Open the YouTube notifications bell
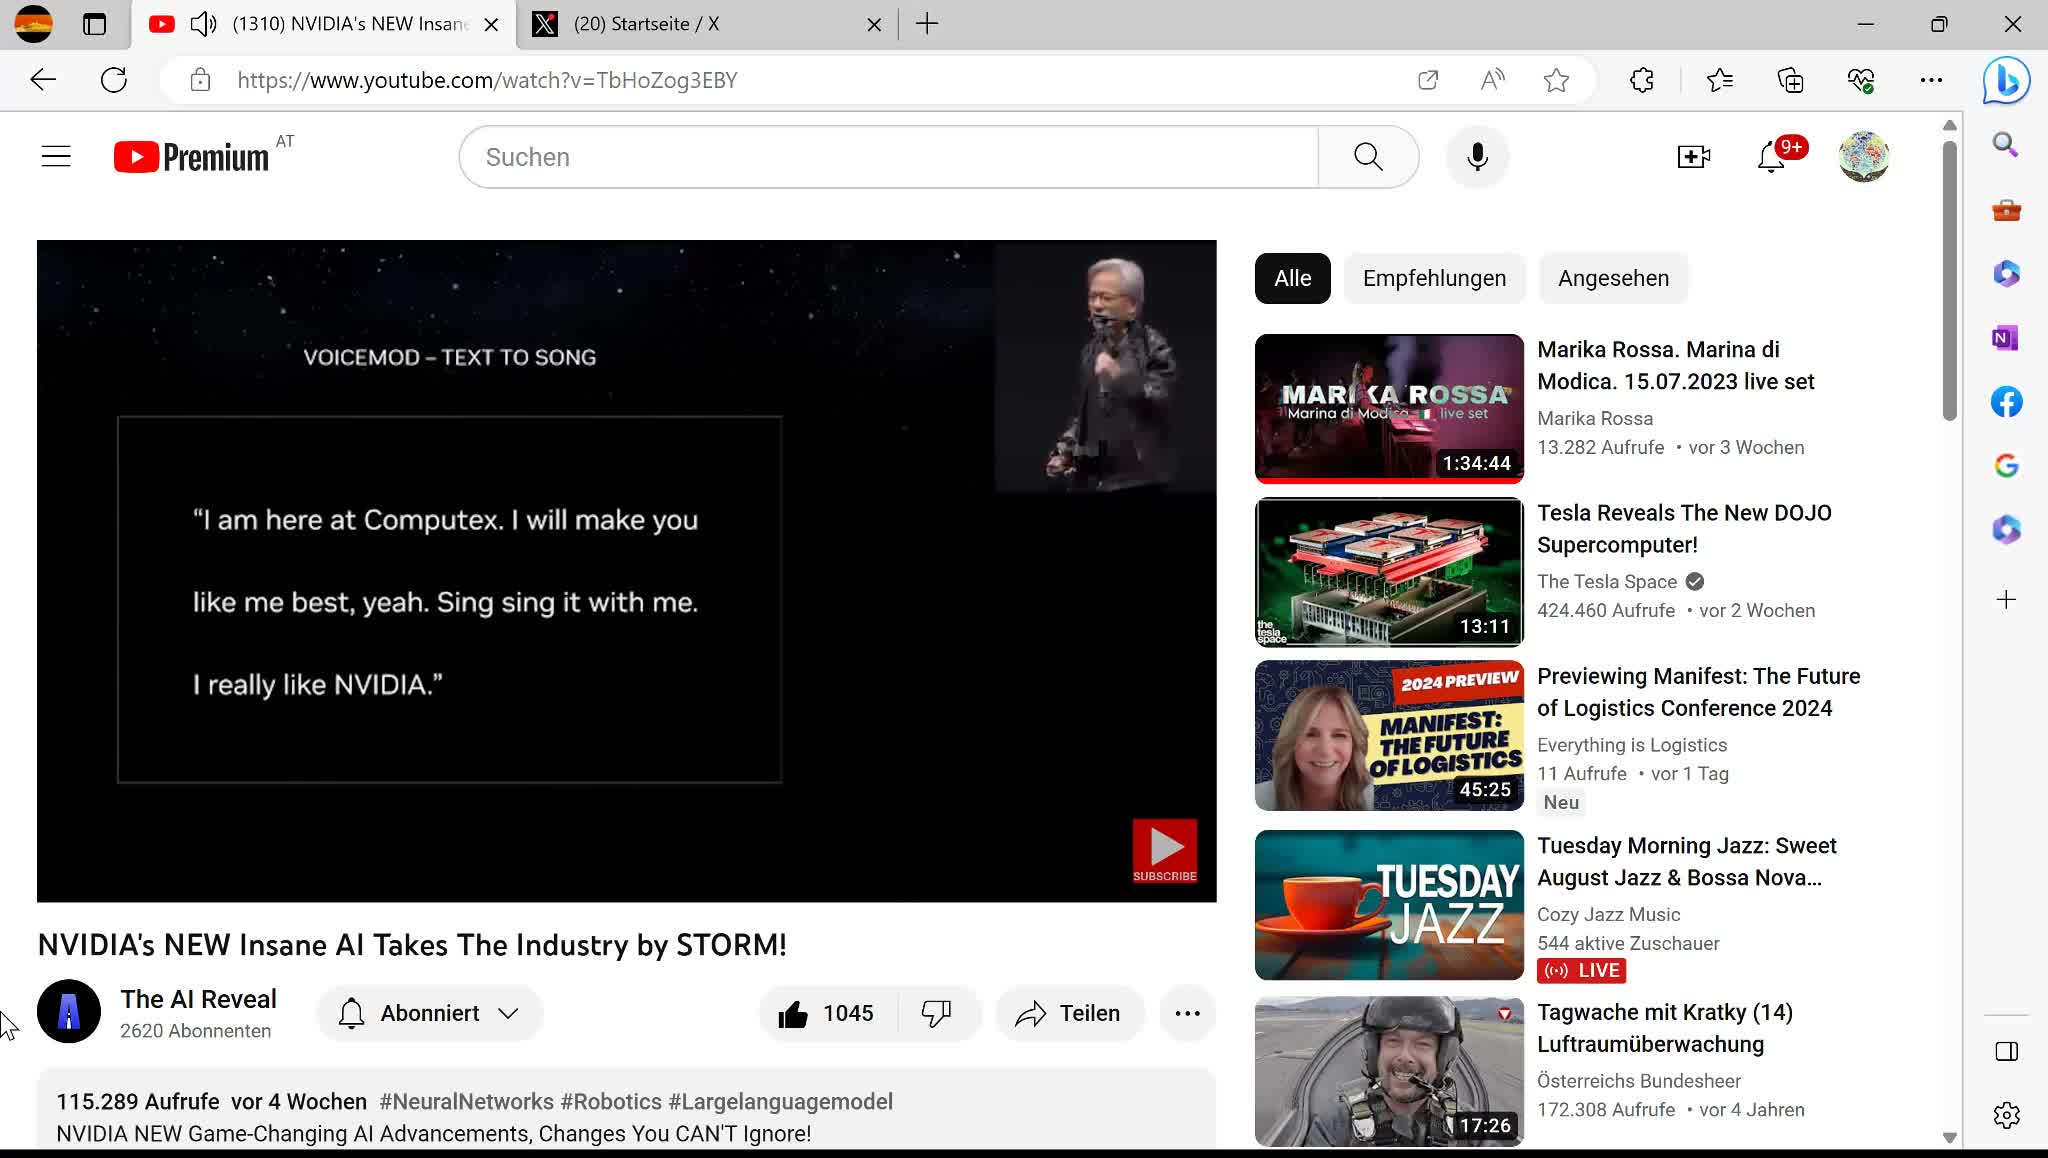This screenshot has height=1158, width=2048. click(1771, 157)
